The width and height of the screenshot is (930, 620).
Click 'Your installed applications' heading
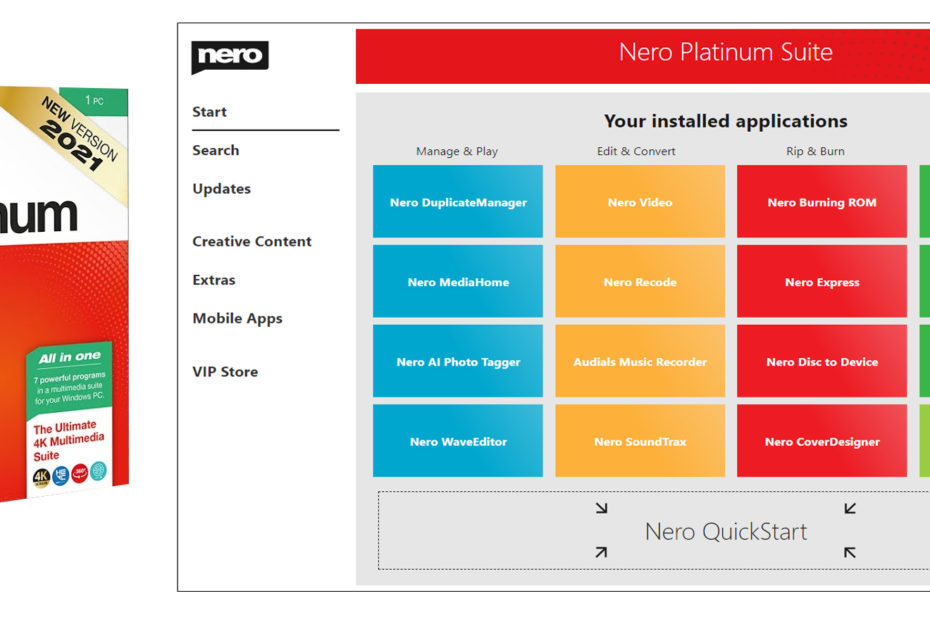[x=725, y=121]
